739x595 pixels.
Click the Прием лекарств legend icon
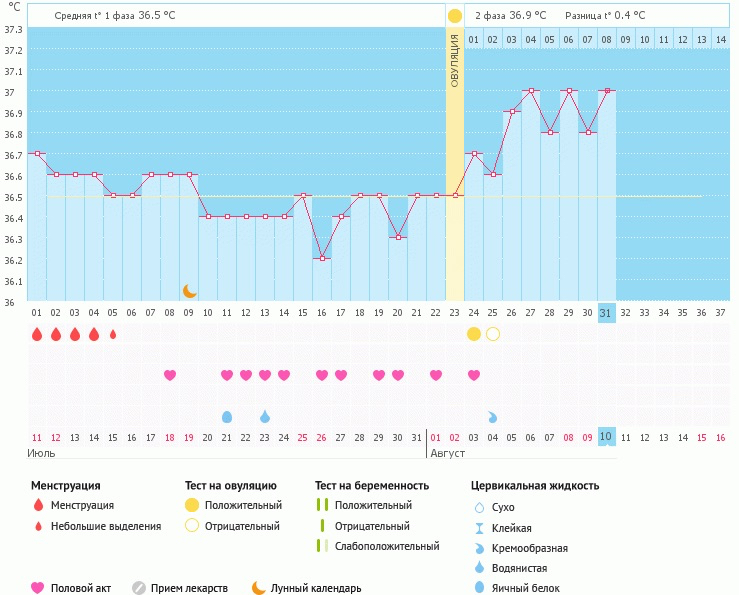pyautogui.click(x=139, y=588)
